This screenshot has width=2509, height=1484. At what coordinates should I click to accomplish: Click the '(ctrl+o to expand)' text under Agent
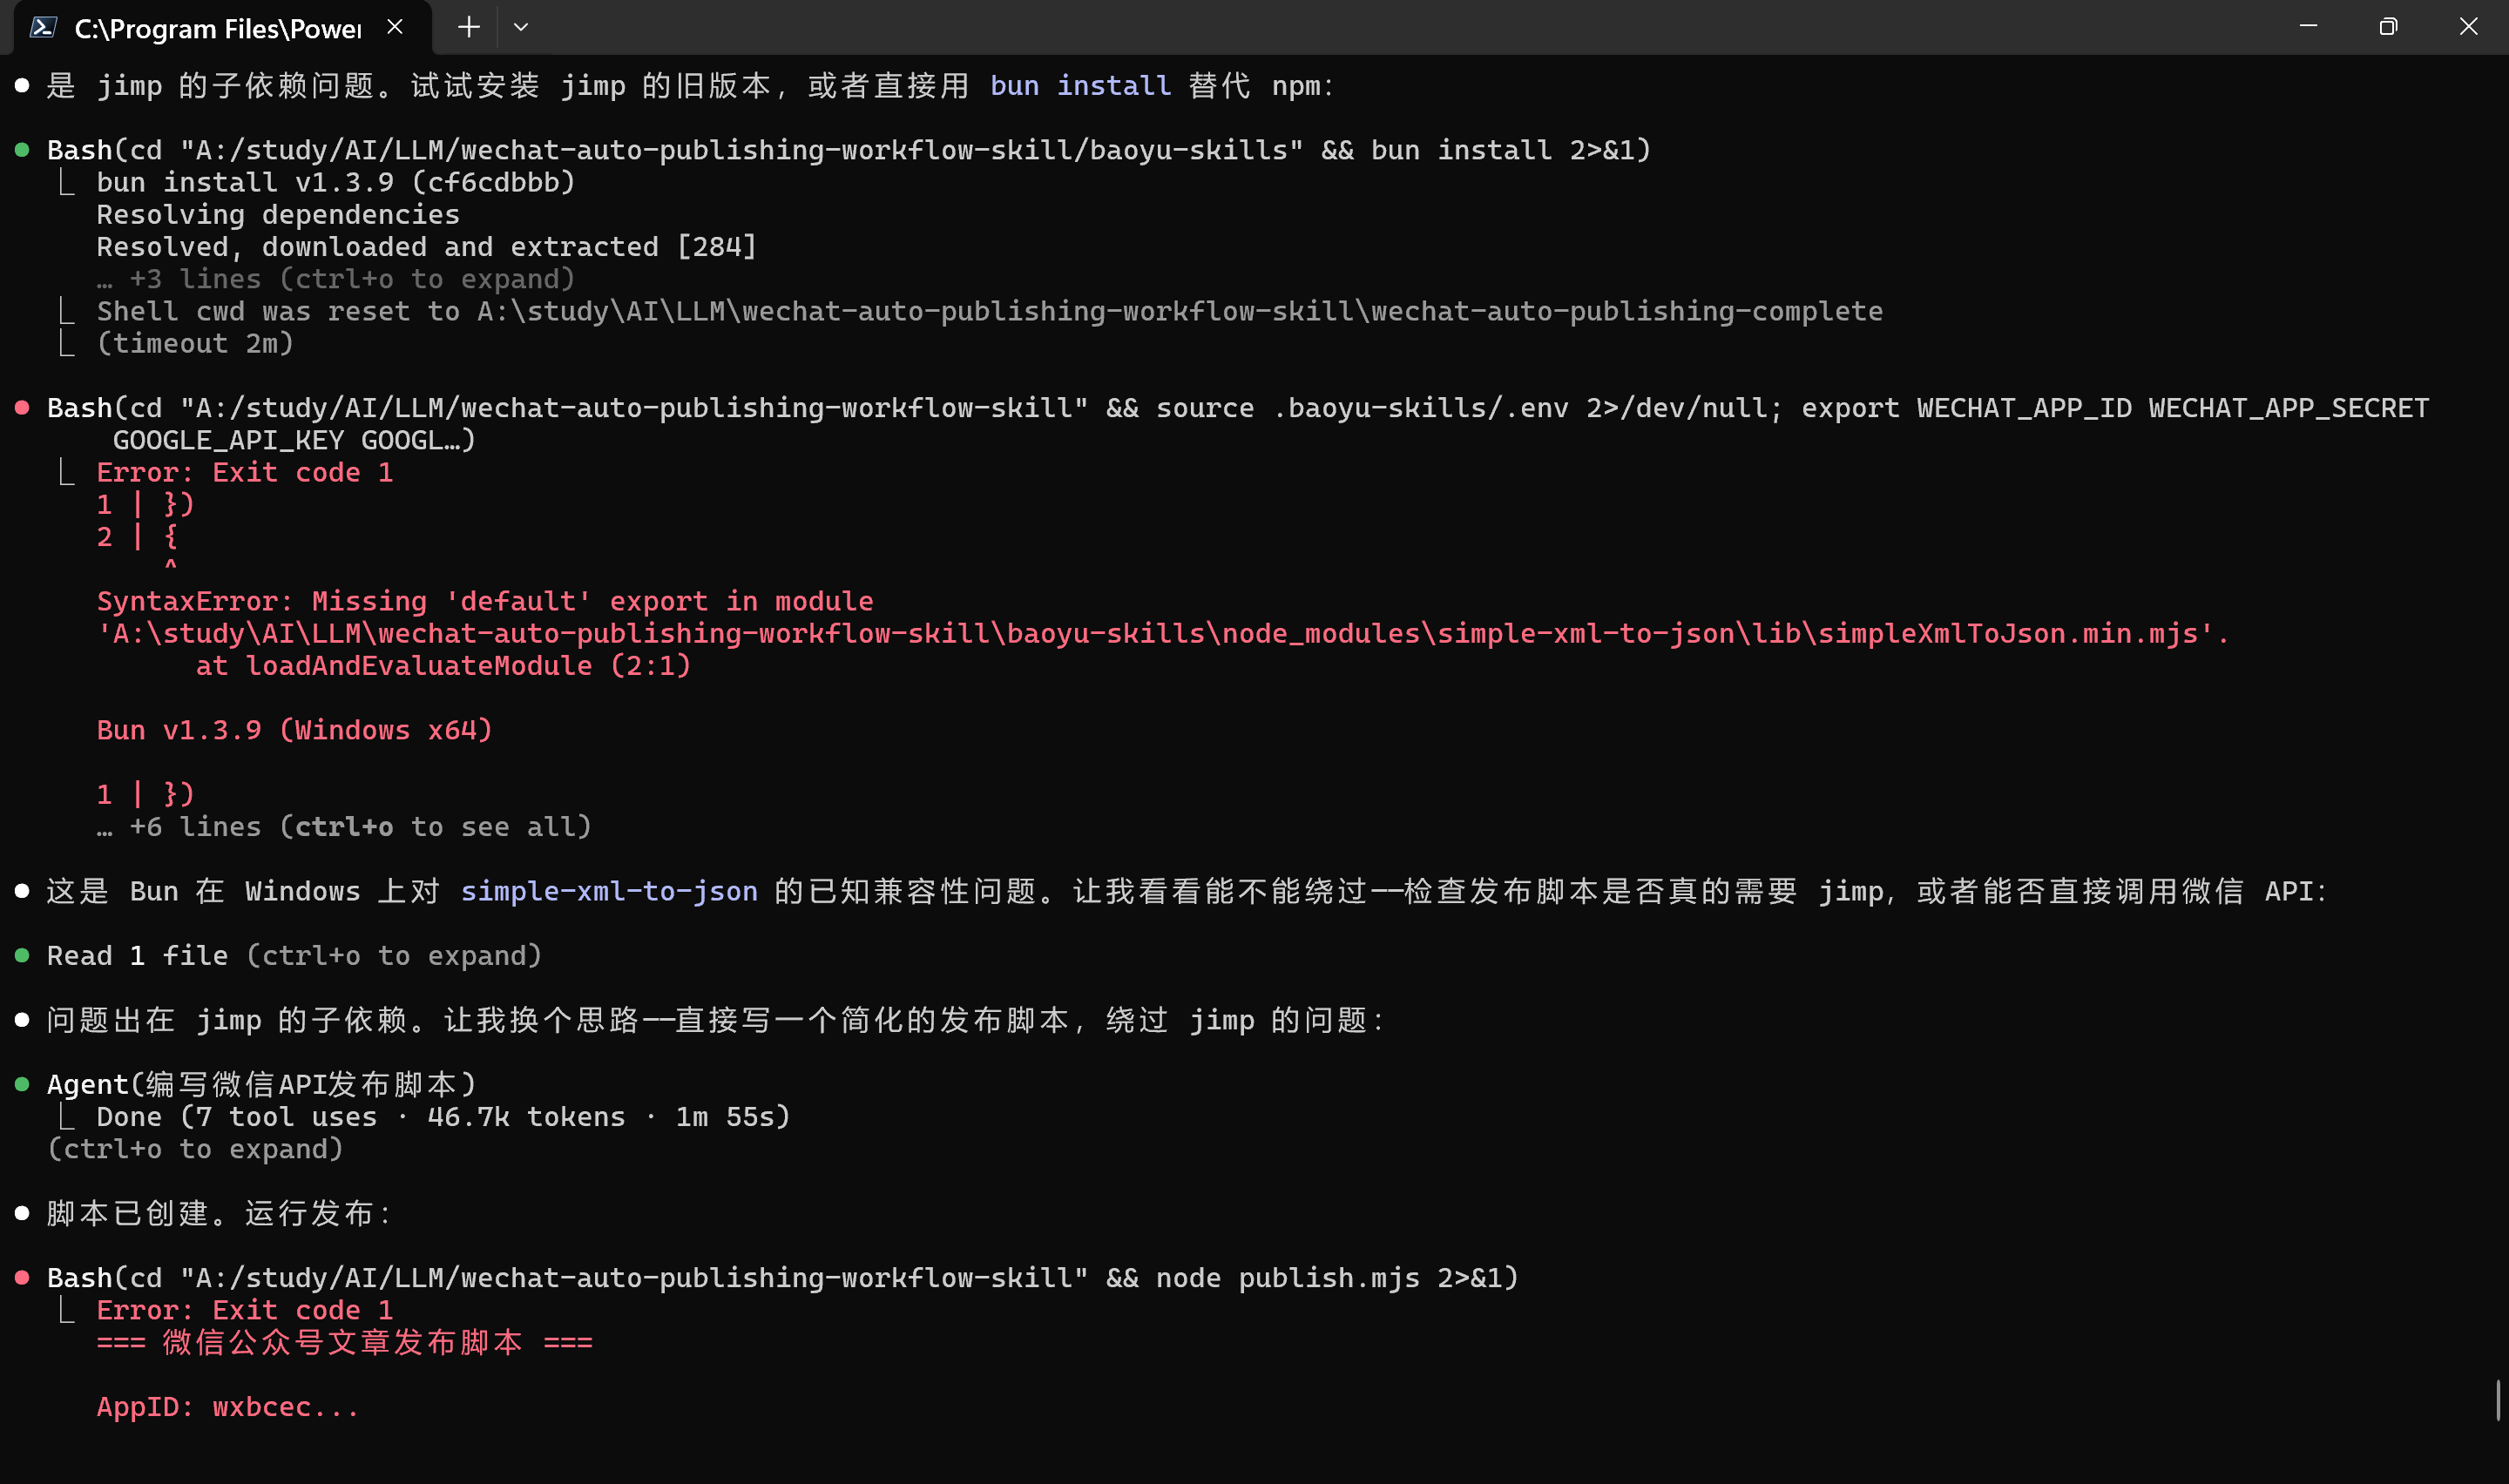tap(196, 1149)
